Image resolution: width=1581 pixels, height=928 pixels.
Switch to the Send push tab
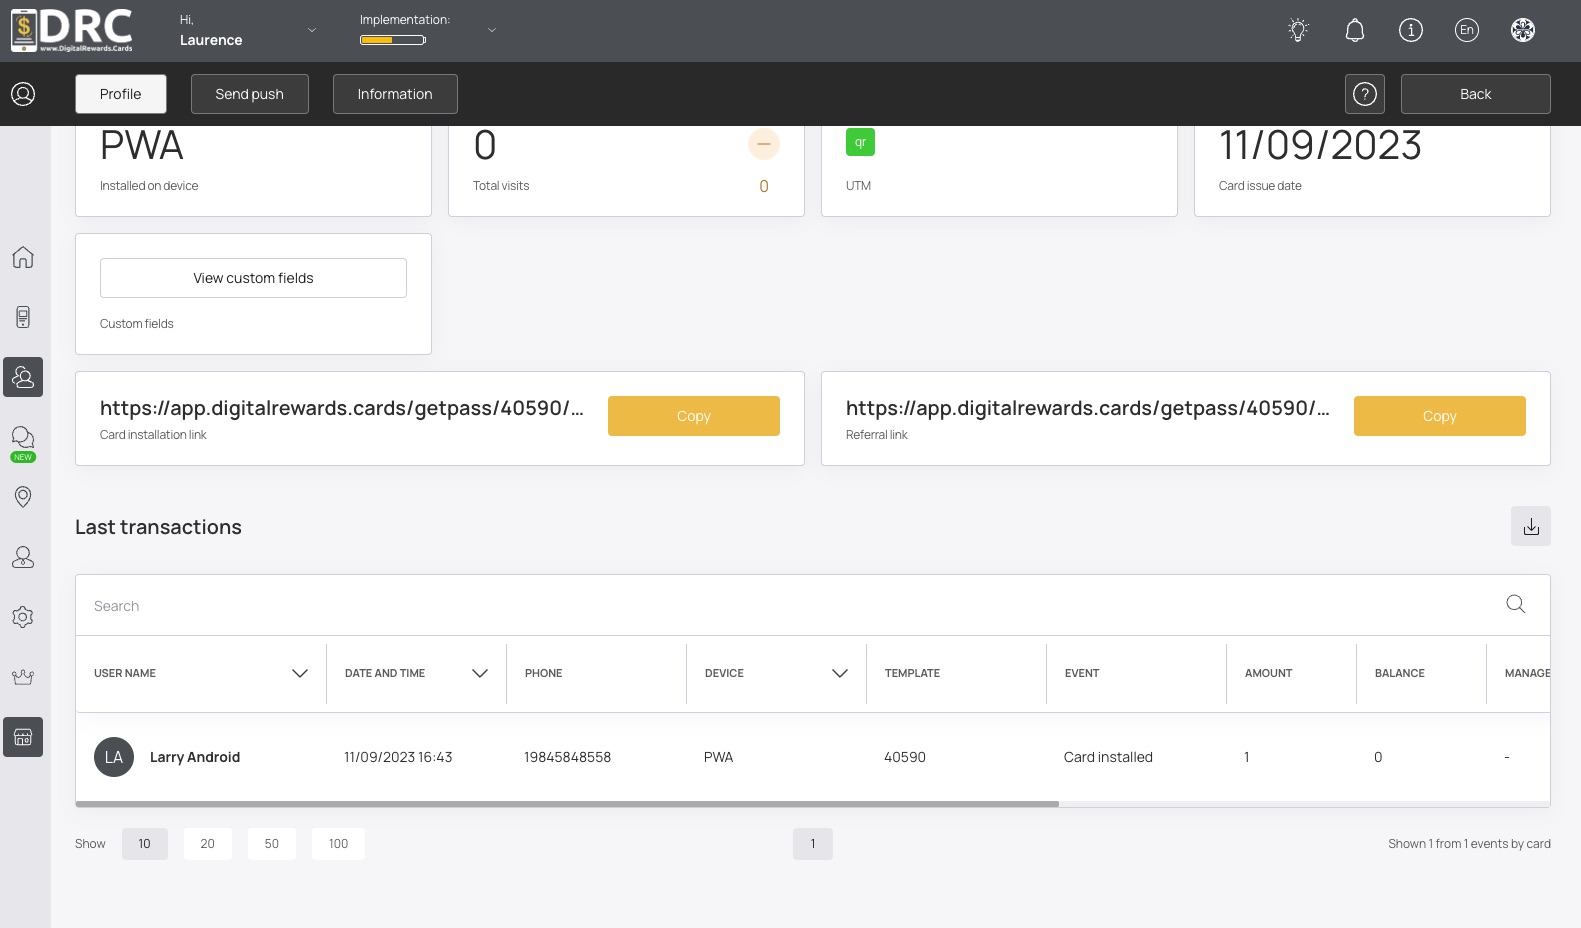pyautogui.click(x=249, y=94)
